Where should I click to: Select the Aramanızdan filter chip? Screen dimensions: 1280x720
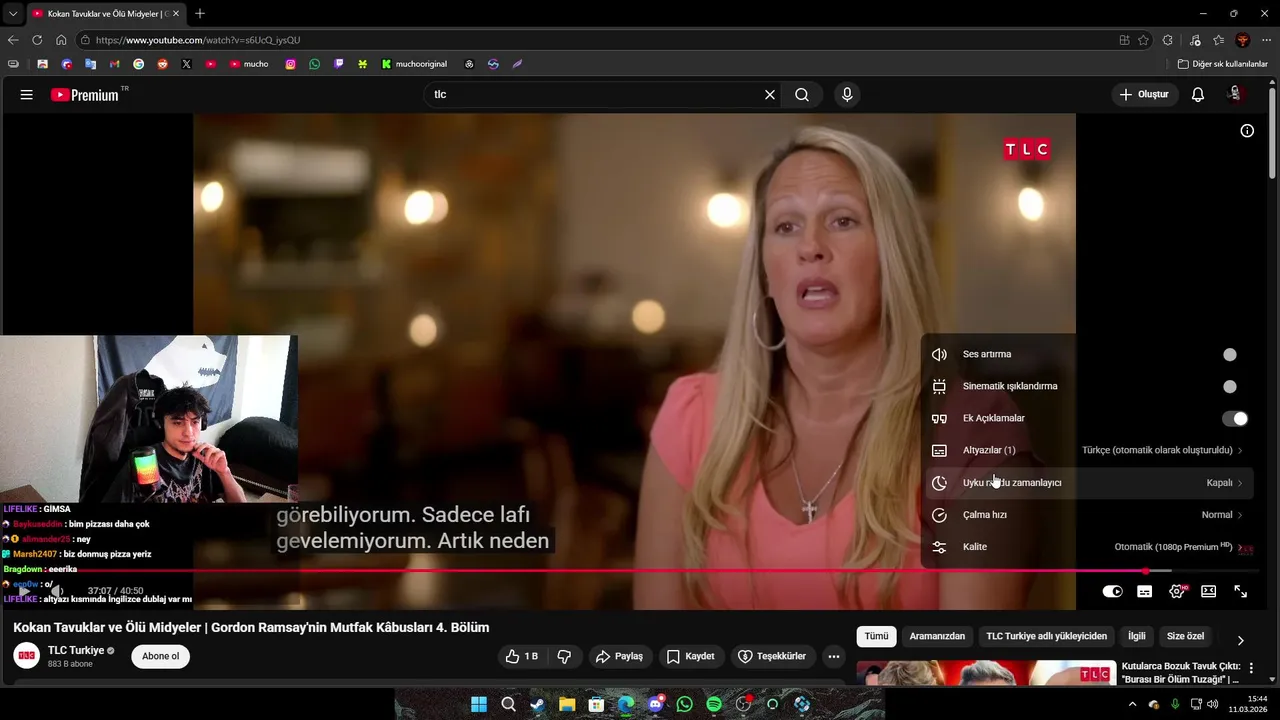(937, 636)
